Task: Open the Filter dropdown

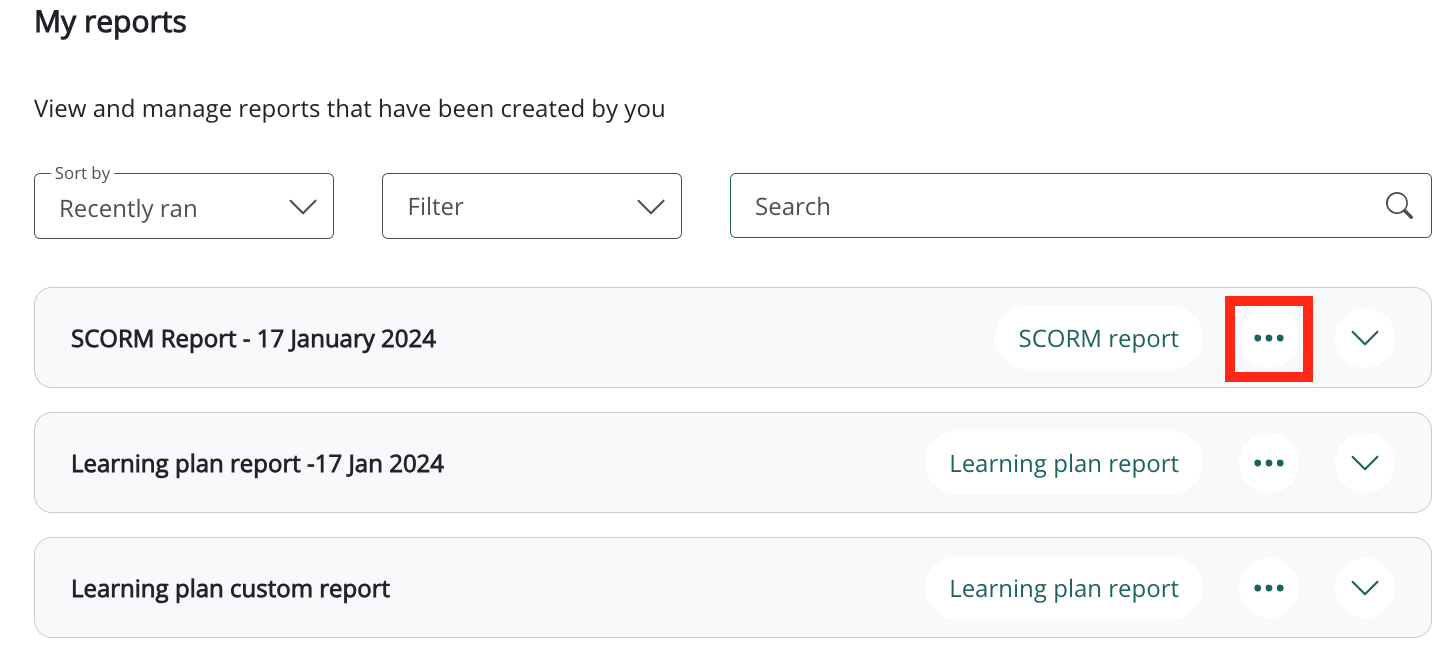Action: [x=531, y=207]
